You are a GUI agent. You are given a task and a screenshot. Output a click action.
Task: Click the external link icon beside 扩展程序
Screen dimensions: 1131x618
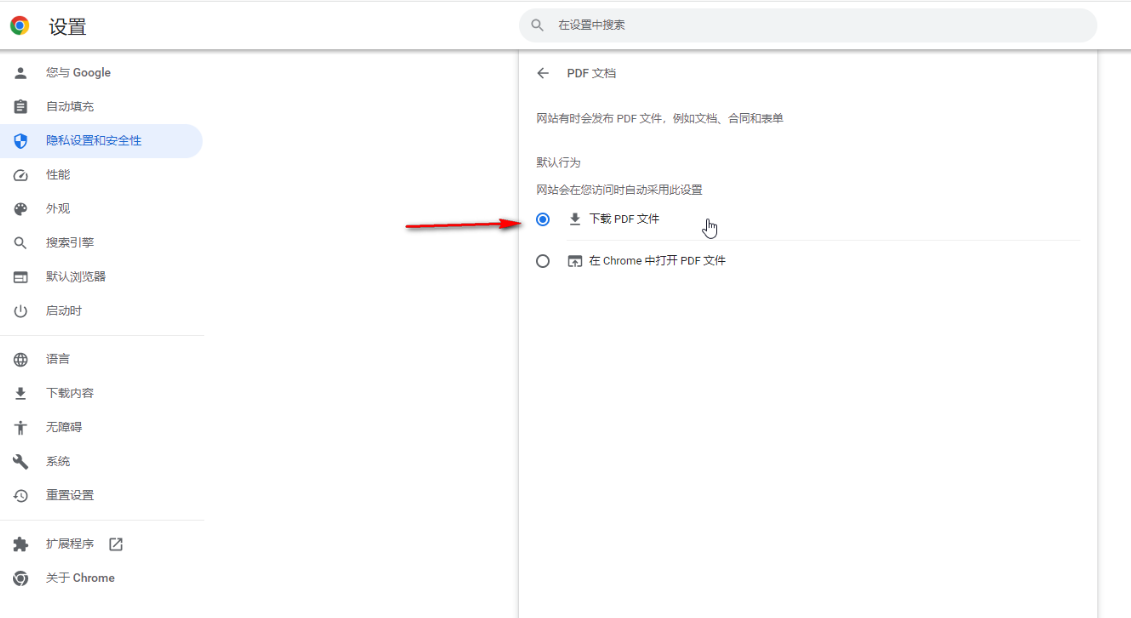coord(116,544)
